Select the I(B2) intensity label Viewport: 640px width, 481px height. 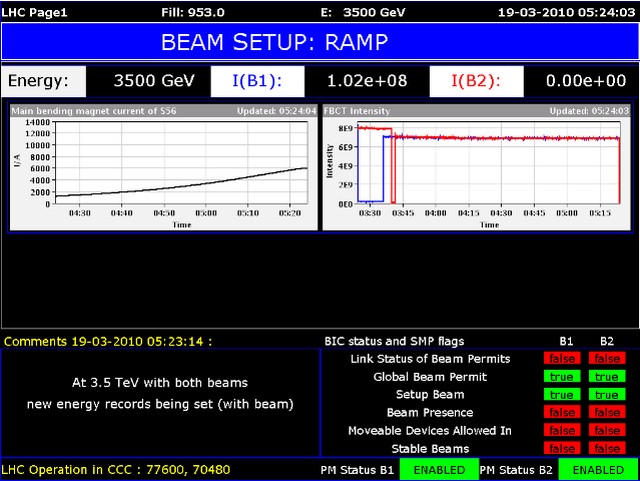click(476, 81)
